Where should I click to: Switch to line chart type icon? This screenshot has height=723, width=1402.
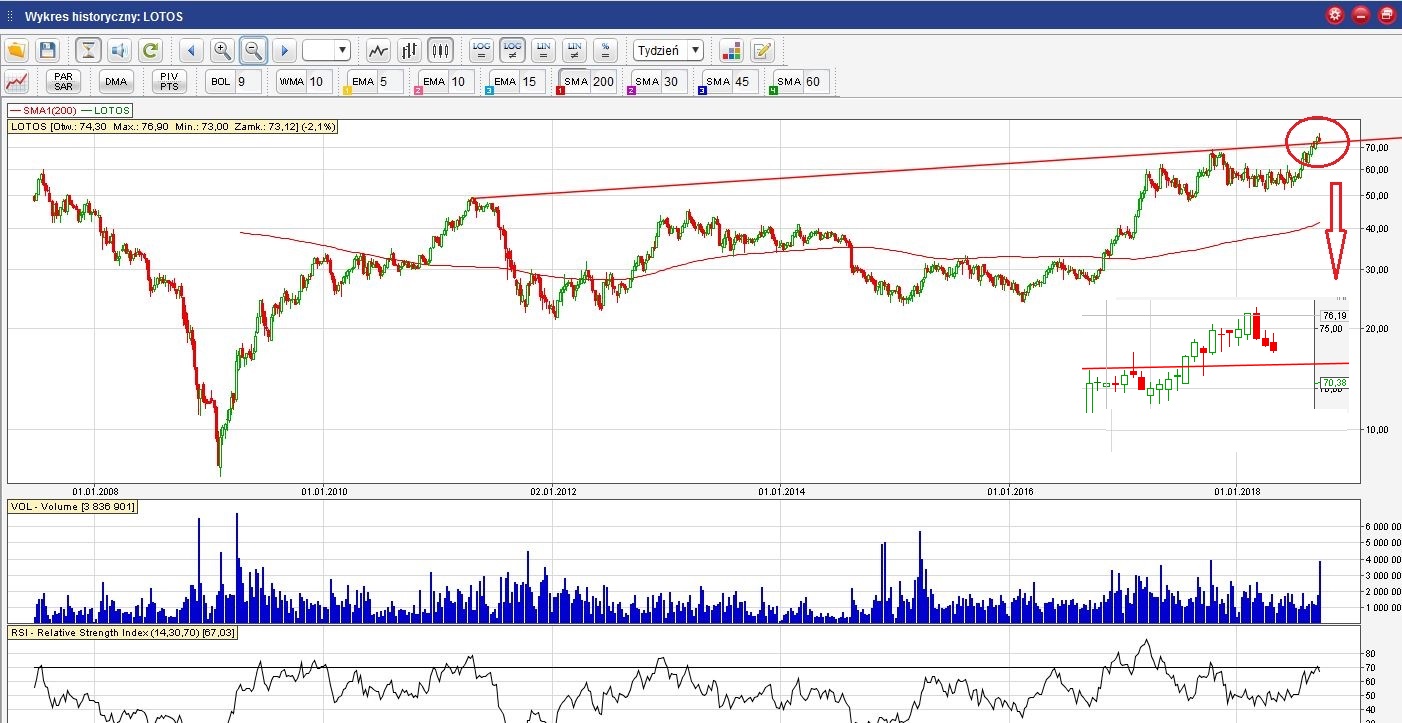pyautogui.click(x=378, y=50)
